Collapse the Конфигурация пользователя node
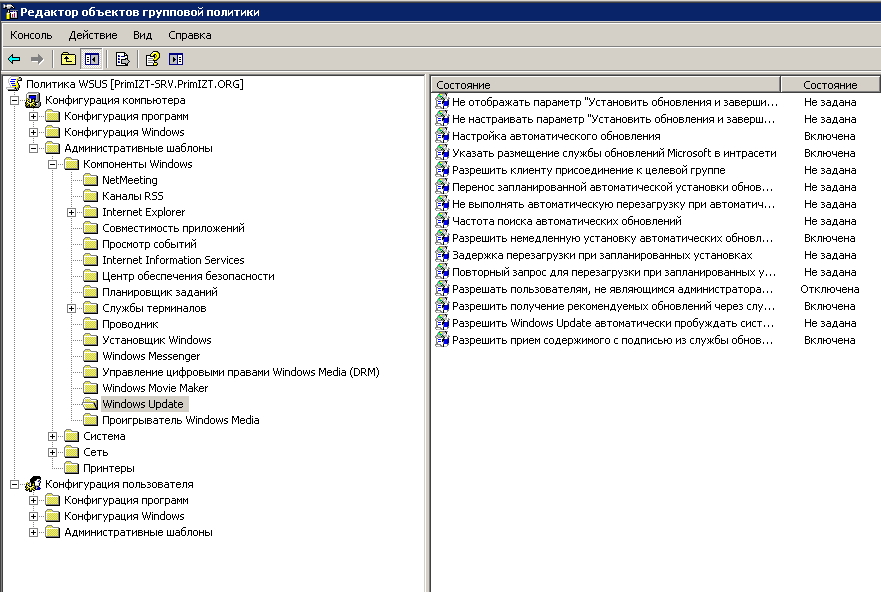Viewport: 881px width, 592px height. [x=15, y=484]
